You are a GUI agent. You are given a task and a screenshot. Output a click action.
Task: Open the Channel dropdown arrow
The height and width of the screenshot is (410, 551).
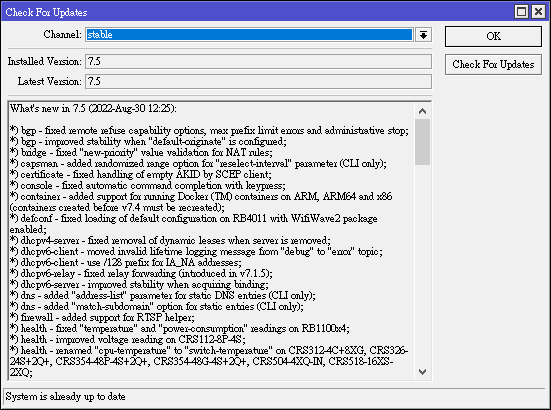[x=423, y=35]
